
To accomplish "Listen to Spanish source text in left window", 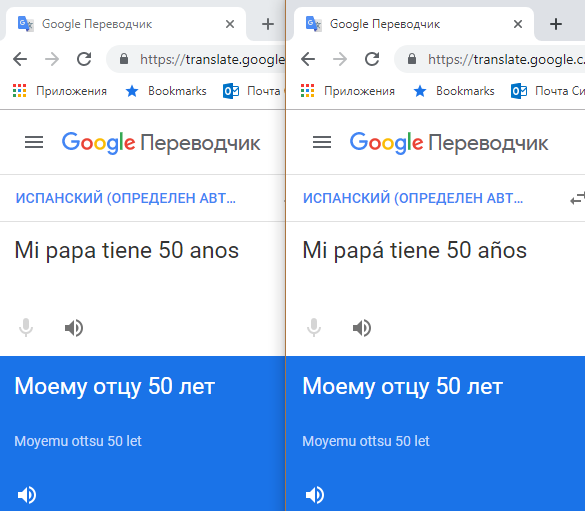I will [x=74, y=328].
